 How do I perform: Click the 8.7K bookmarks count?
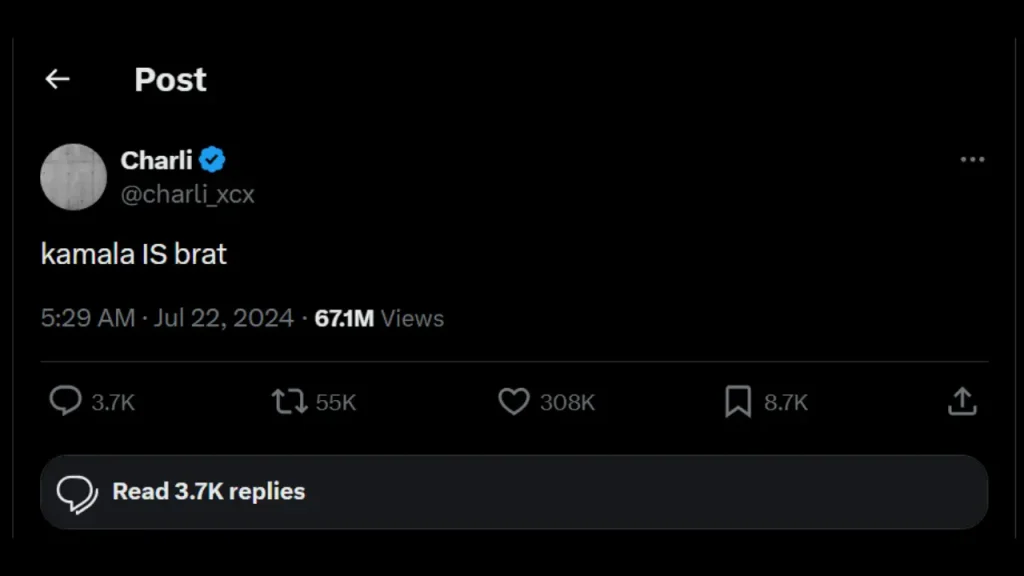pos(786,403)
